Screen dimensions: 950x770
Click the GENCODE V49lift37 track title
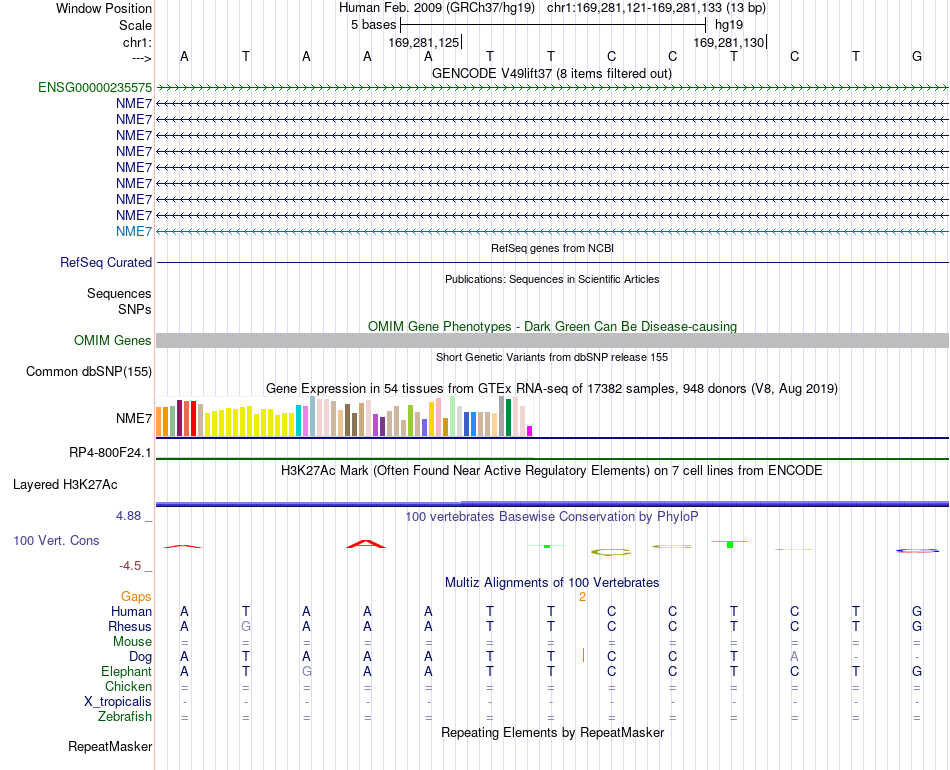pyautogui.click(x=551, y=73)
